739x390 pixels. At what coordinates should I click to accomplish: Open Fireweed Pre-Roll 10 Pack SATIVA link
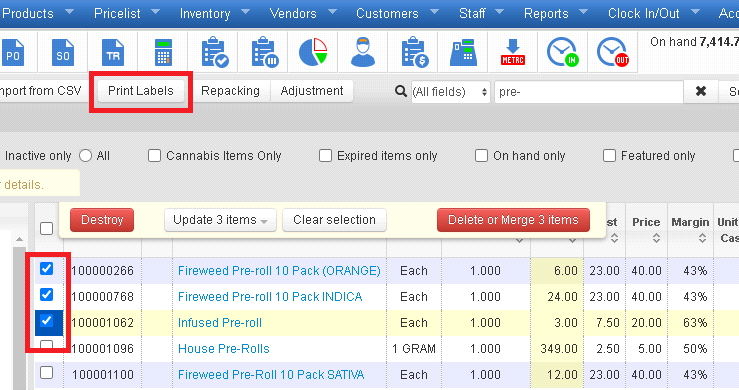tap(271, 374)
